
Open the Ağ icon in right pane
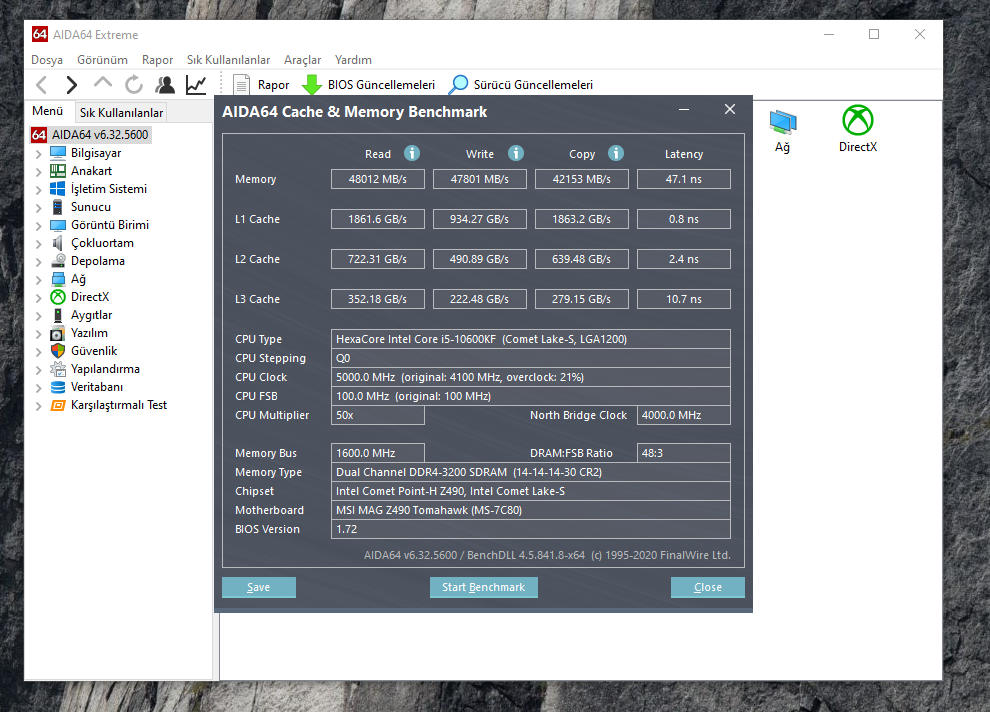783,131
